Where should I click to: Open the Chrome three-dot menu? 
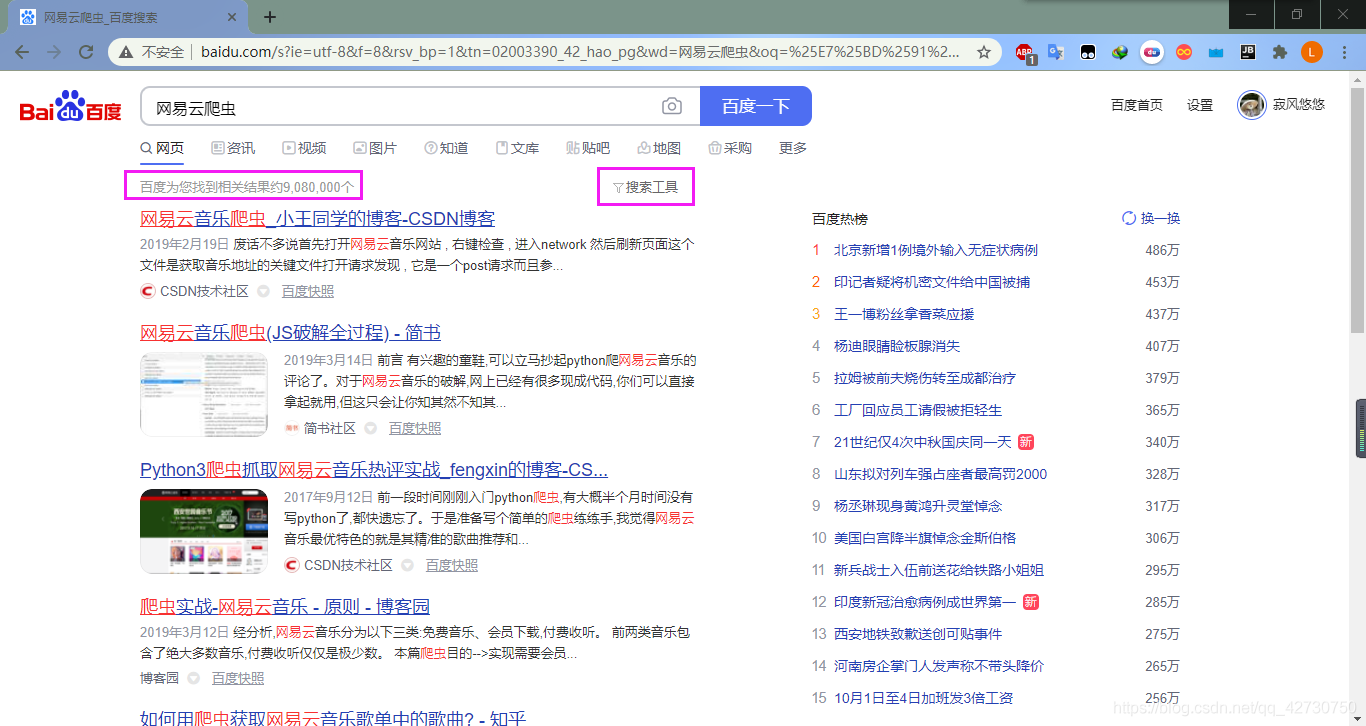click(x=1345, y=52)
